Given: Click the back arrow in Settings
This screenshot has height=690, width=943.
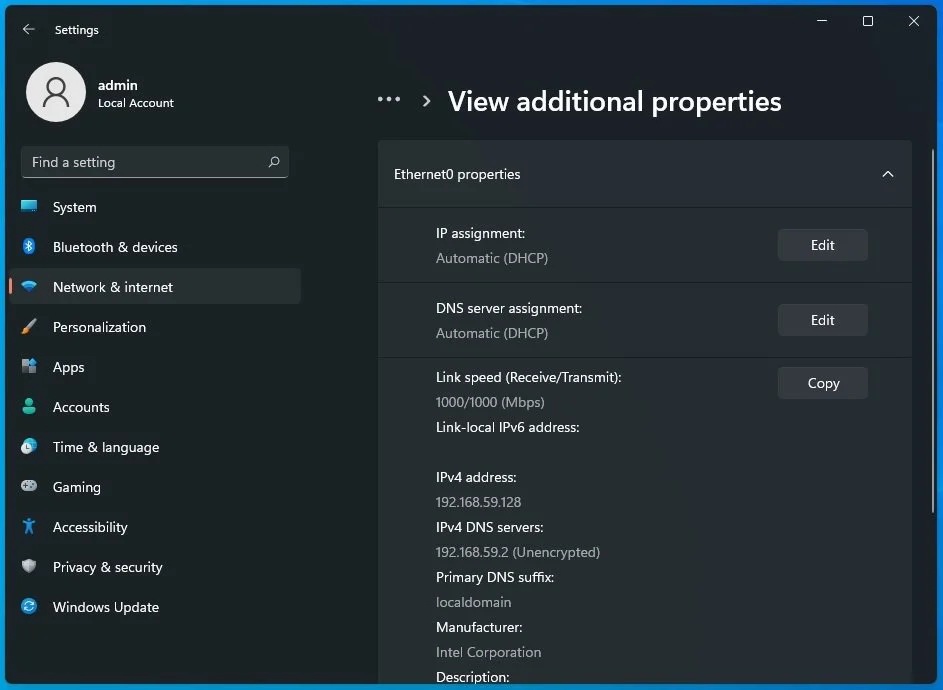Looking at the screenshot, I should point(28,29).
